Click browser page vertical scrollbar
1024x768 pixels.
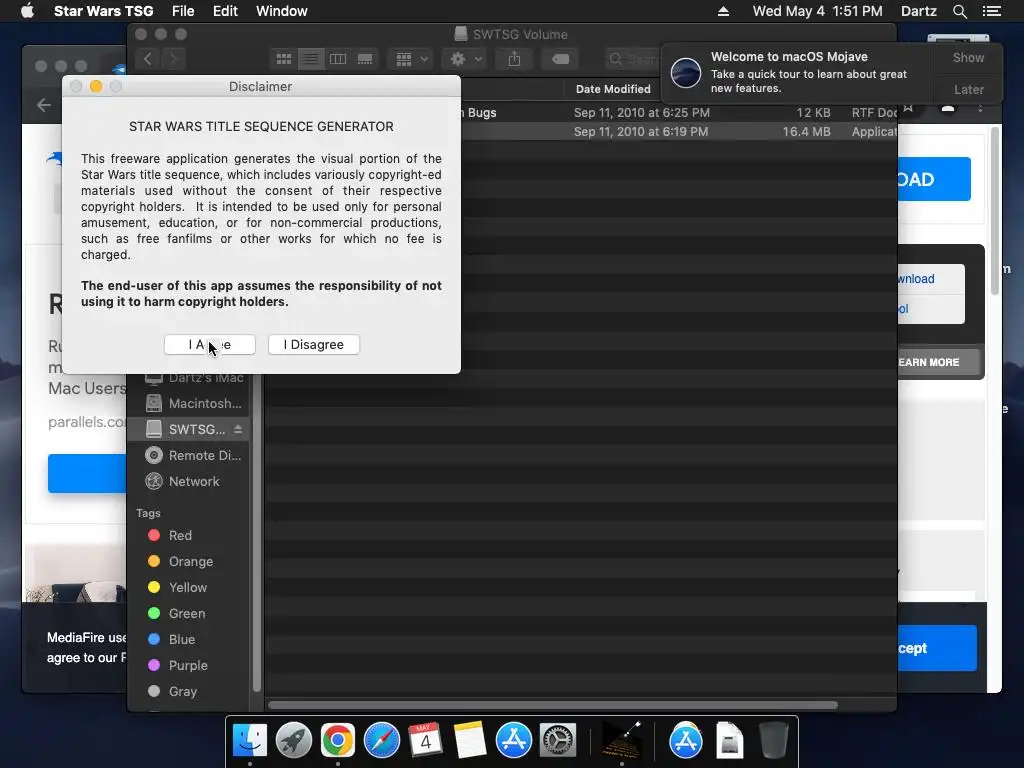pyautogui.click(x=995, y=212)
